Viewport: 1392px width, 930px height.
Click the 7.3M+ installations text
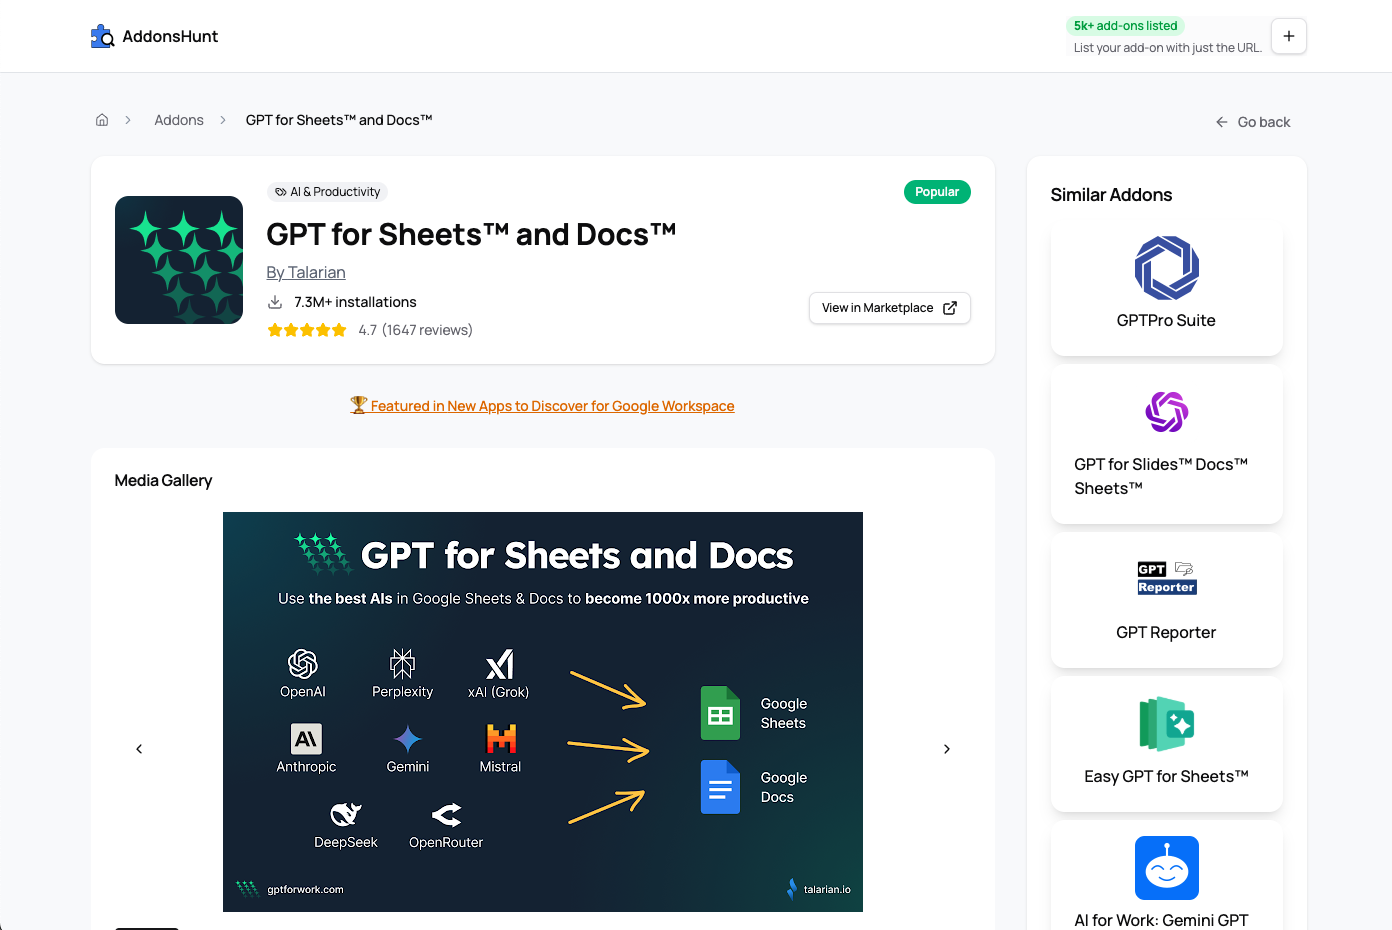355,302
